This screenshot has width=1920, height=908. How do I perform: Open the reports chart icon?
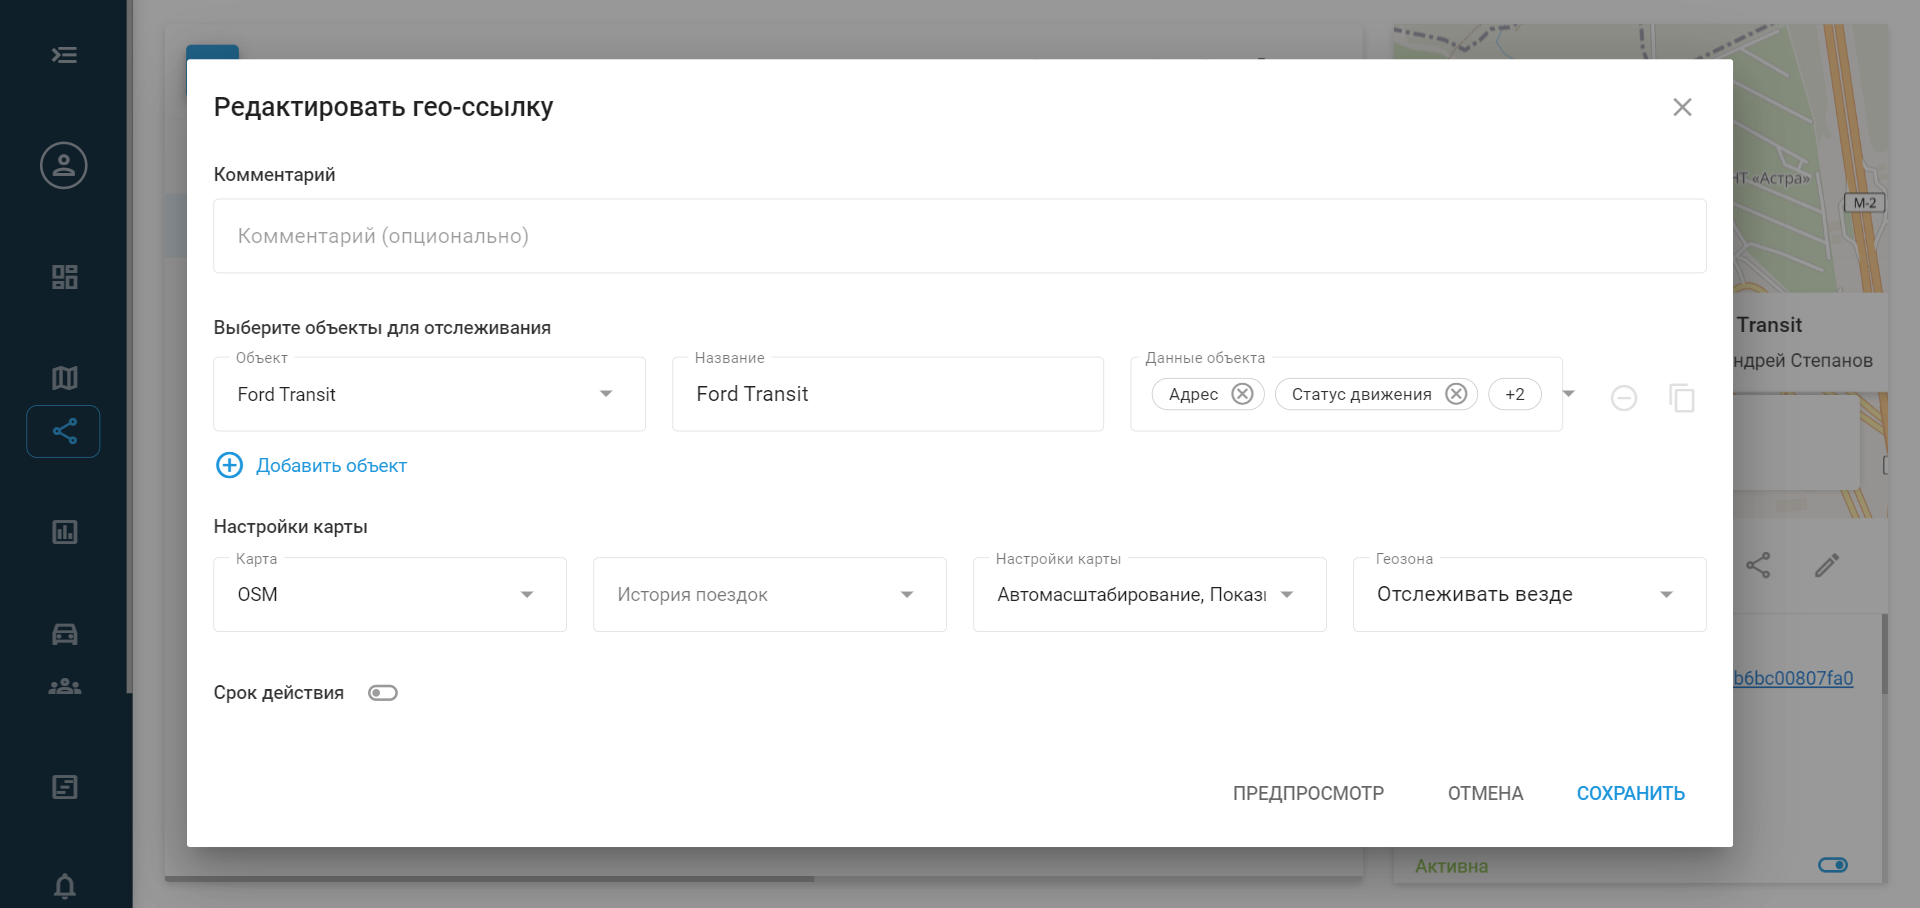(64, 532)
